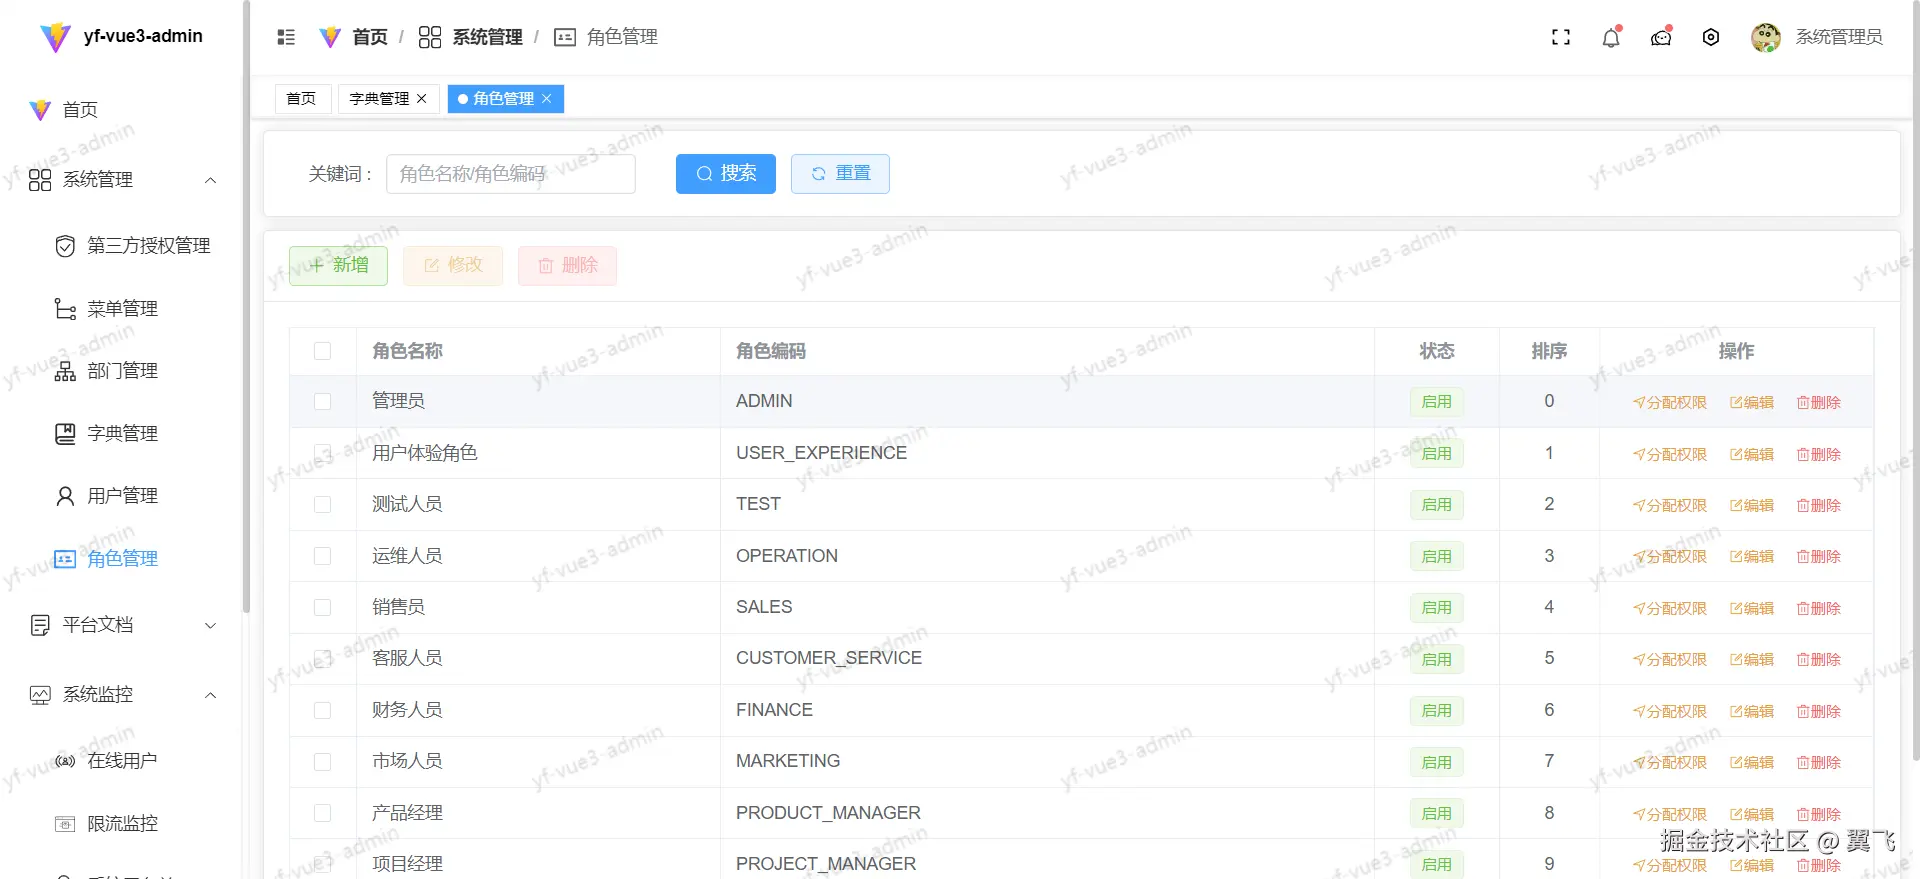Click 分配权限 for the 管理员 role
This screenshot has width=1920, height=879.
point(1670,402)
